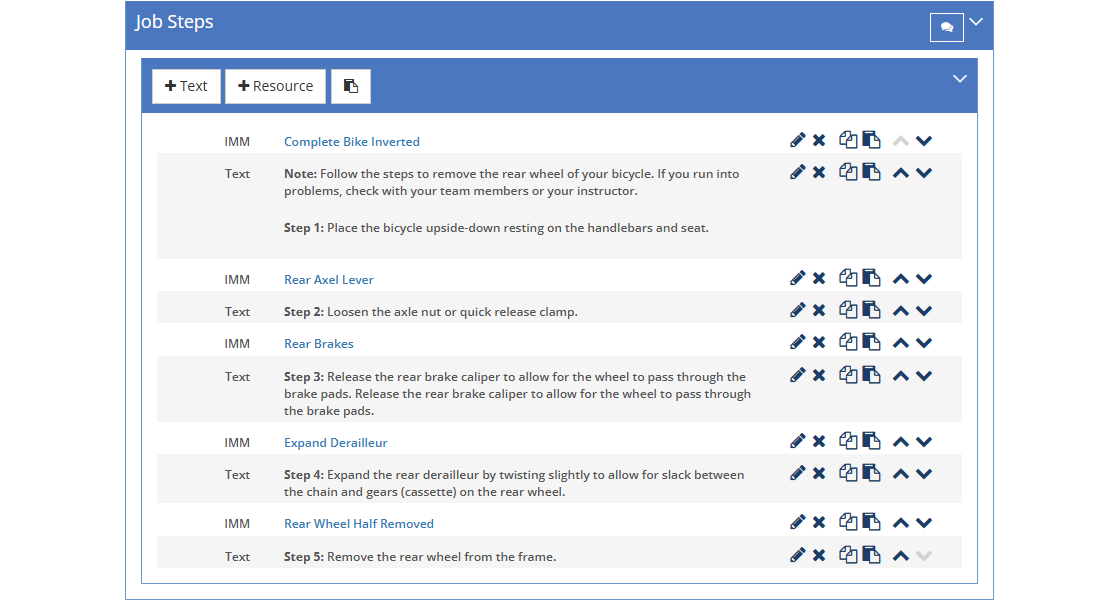The height and width of the screenshot is (601, 1120).
Task: Move Rear Wheel Half Removed row up
Action: coord(901,523)
